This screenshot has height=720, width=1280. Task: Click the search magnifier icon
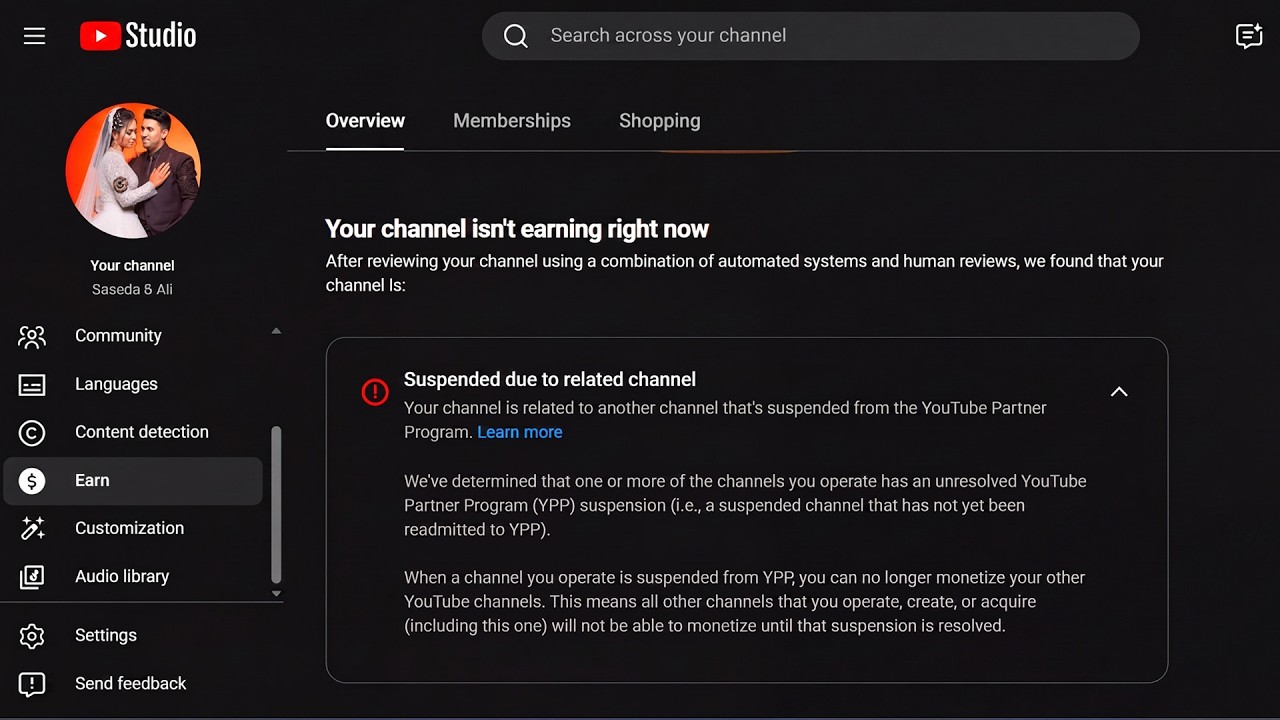(516, 36)
